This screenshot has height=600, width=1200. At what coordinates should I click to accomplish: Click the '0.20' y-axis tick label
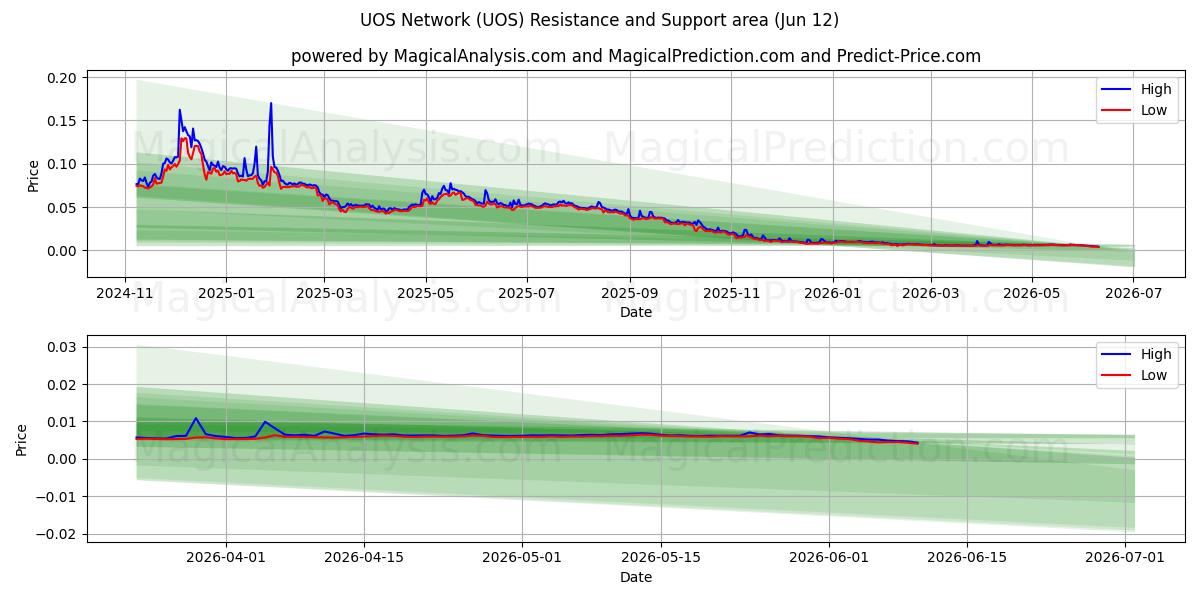coord(64,78)
